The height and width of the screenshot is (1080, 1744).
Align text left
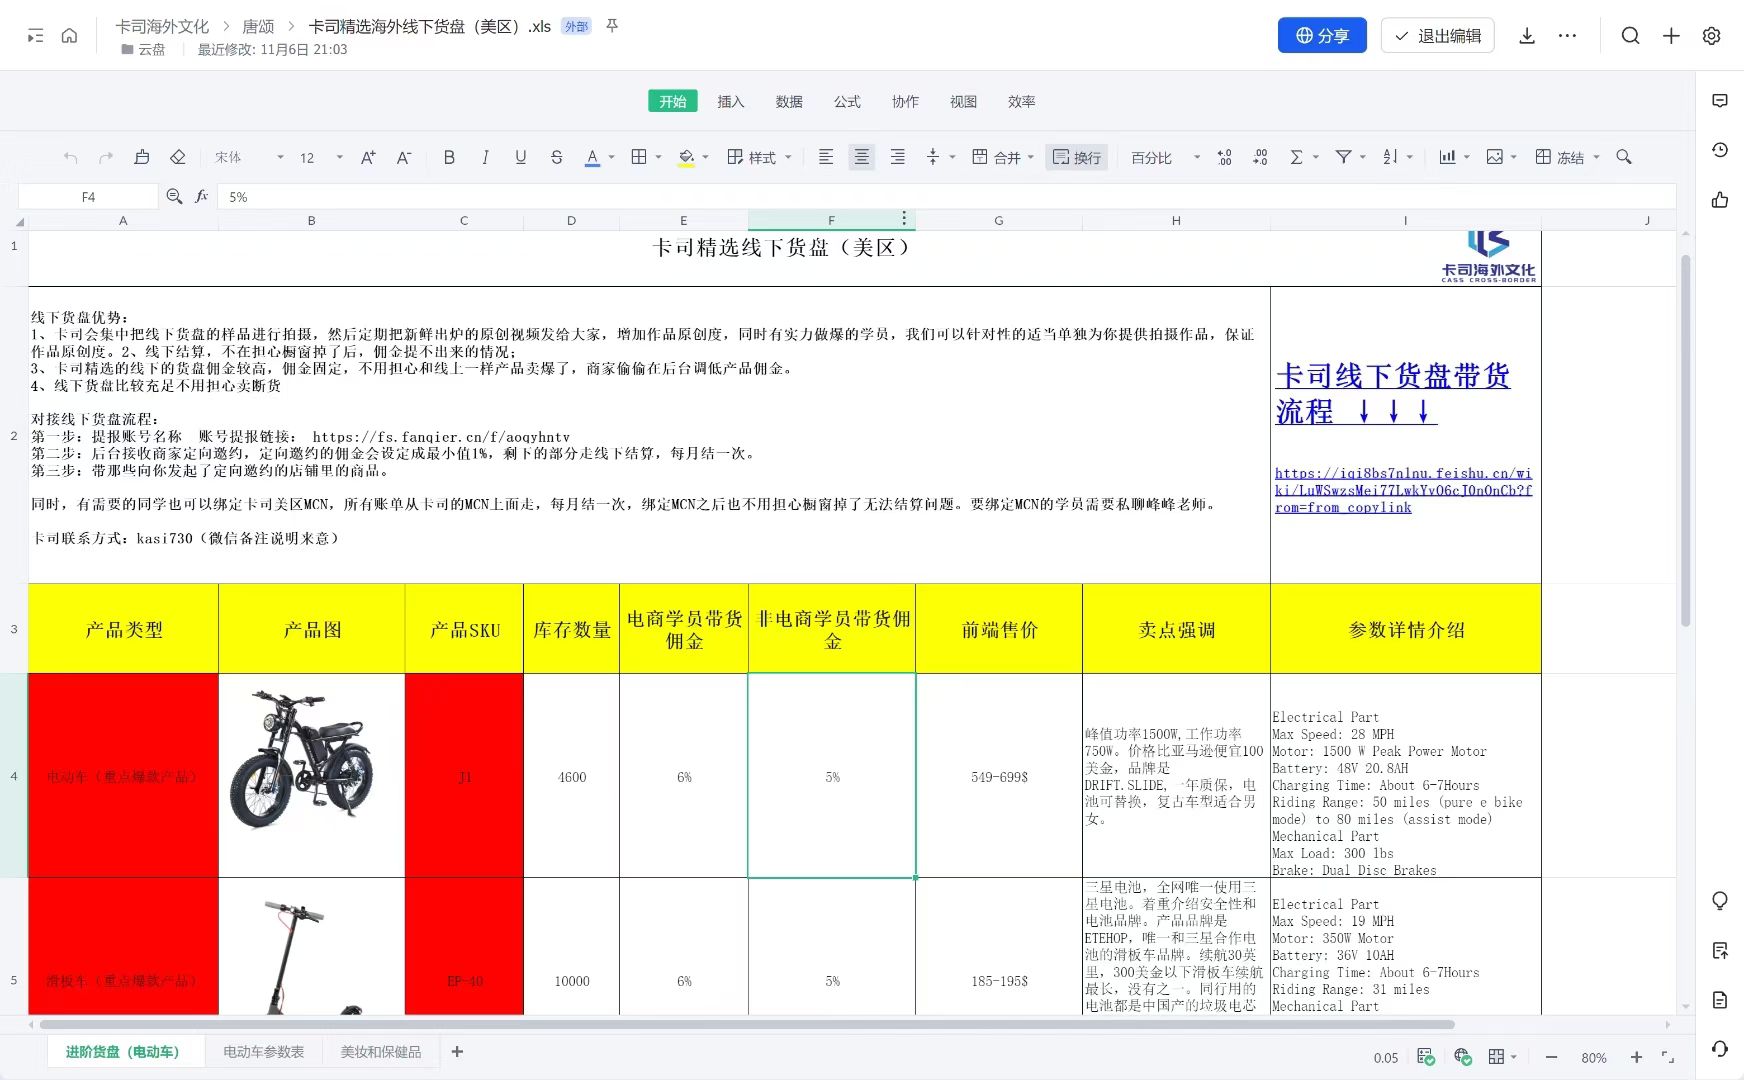(826, 157)
